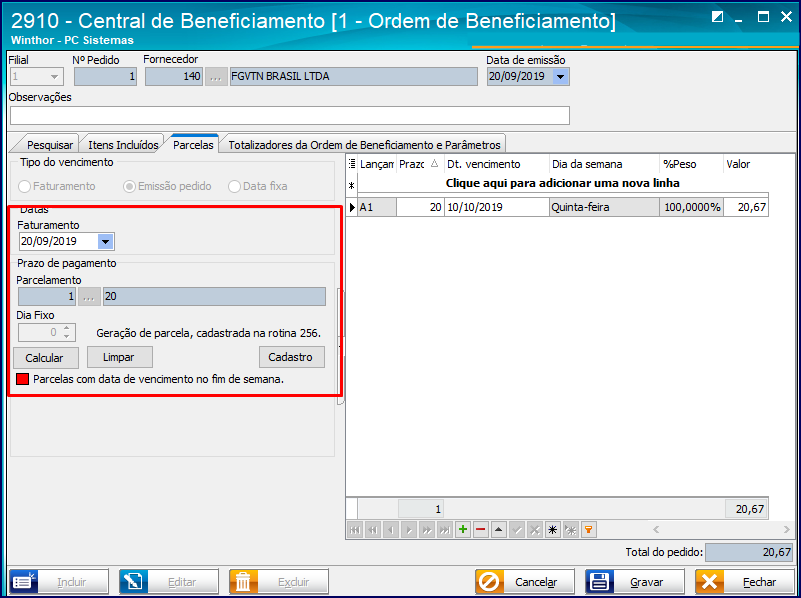The height and width of the screenshot is (598, 801).
Task: Save with Gravar button
Action: coord(635,582)
